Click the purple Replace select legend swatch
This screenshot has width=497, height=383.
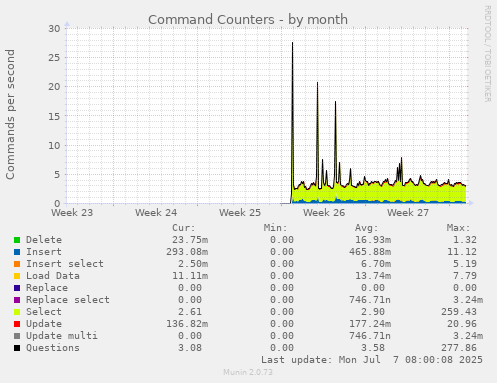click(x=17, y=300)
